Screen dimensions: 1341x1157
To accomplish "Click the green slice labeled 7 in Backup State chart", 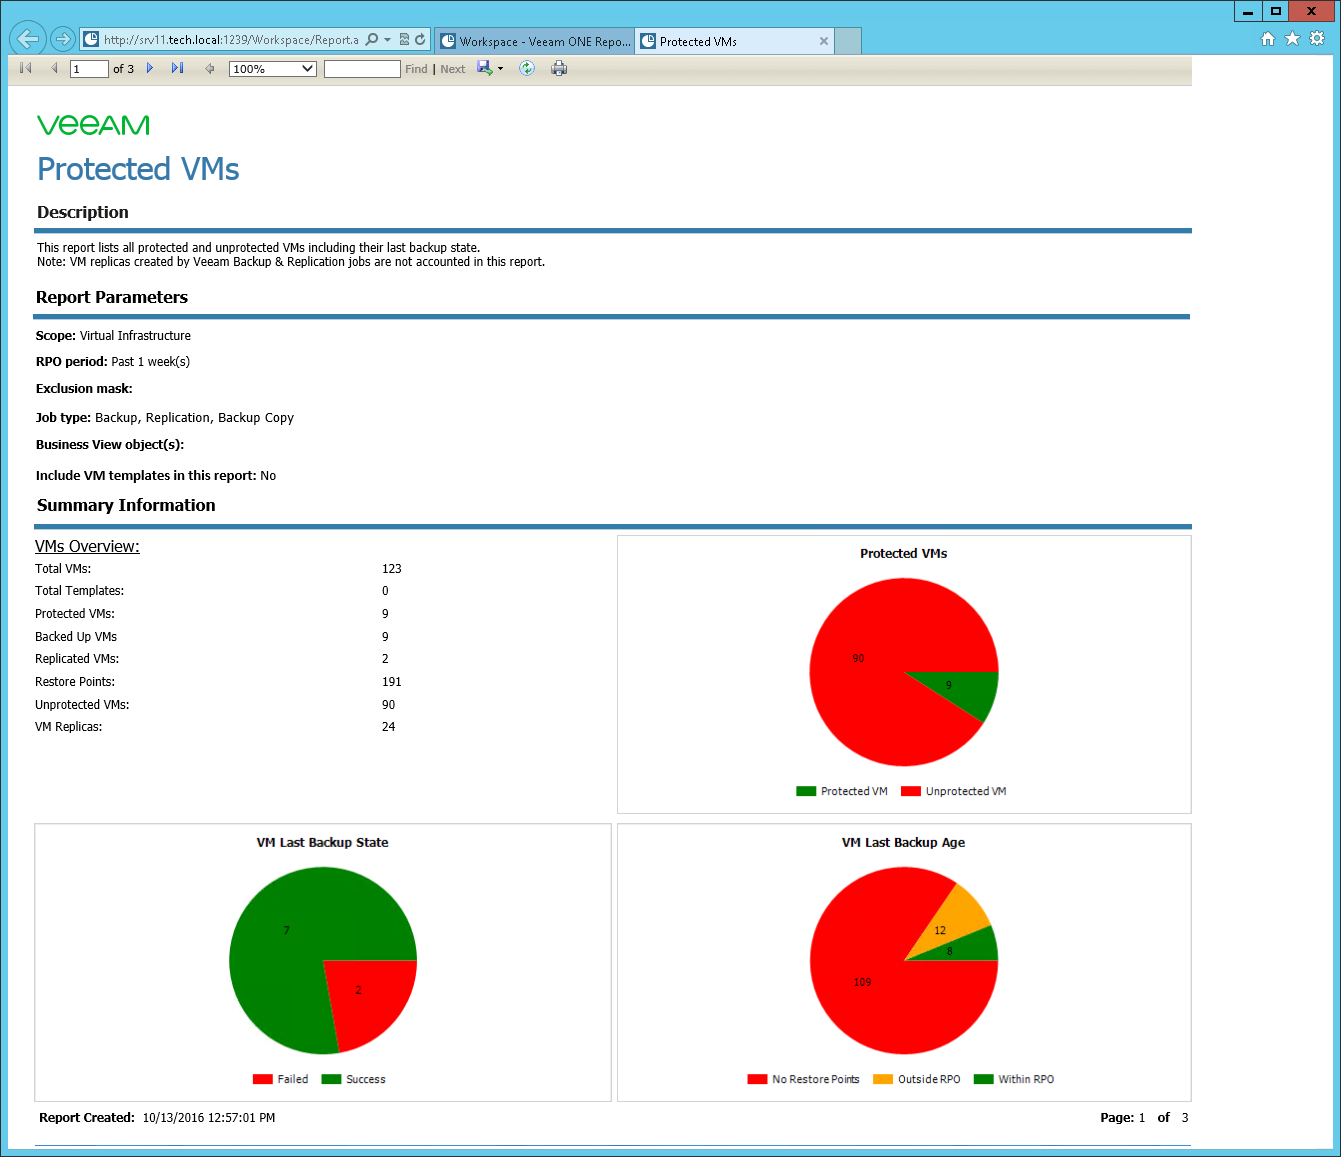I will point(286,930).
